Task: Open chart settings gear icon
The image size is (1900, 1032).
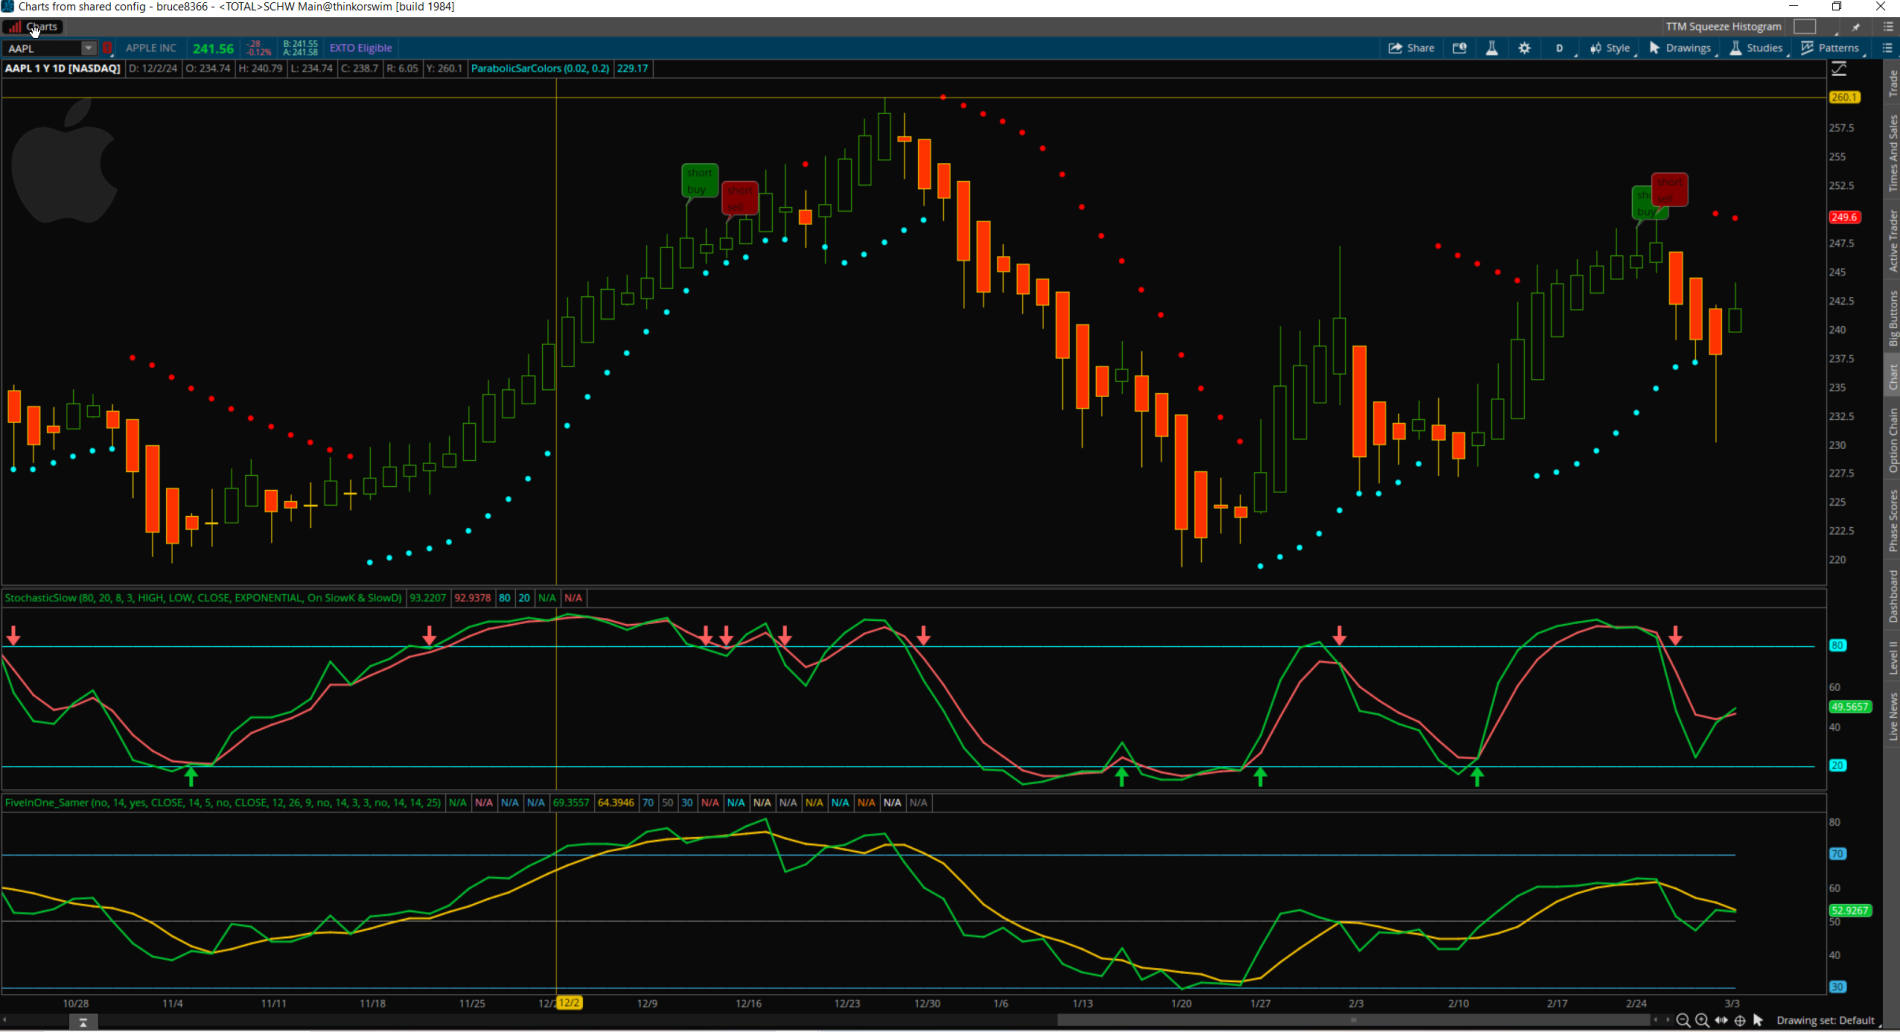Action: (x=1524, y=48)
